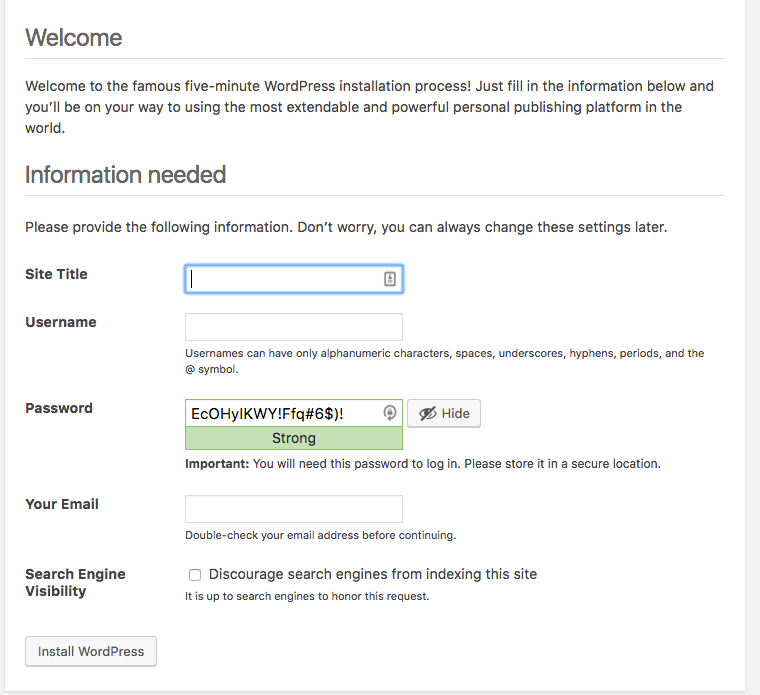This screenshot has width=760, height=695.
Task: Click the password manager icon in Password field
Action: click(x=390, y=413)
